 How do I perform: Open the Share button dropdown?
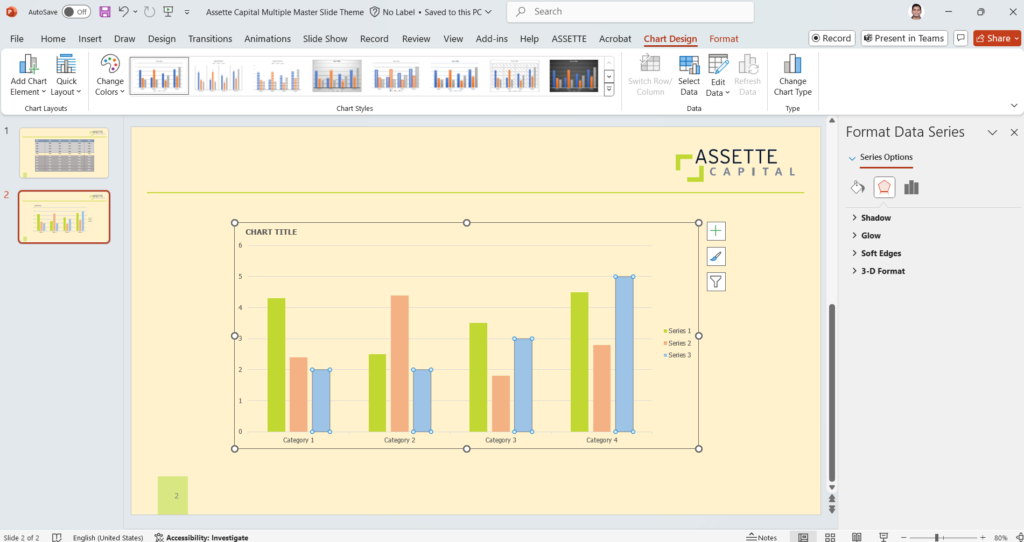coord(1017,38)
